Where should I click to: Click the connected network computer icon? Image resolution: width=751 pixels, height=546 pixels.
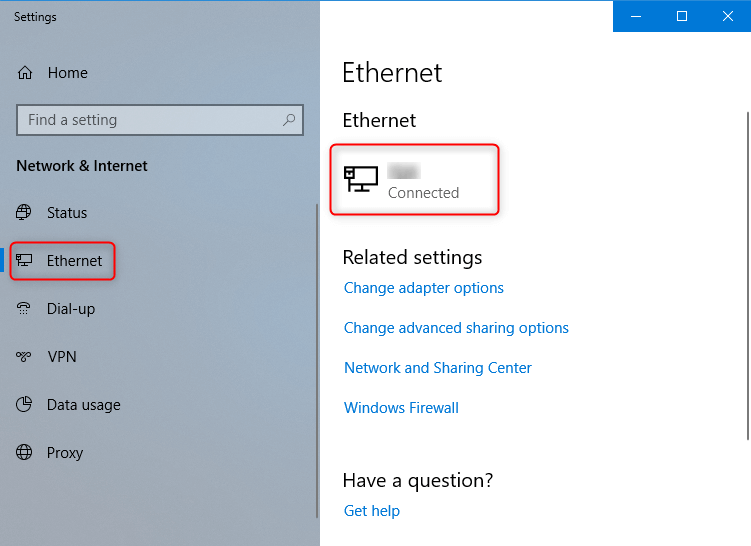[x=361, y=180]
